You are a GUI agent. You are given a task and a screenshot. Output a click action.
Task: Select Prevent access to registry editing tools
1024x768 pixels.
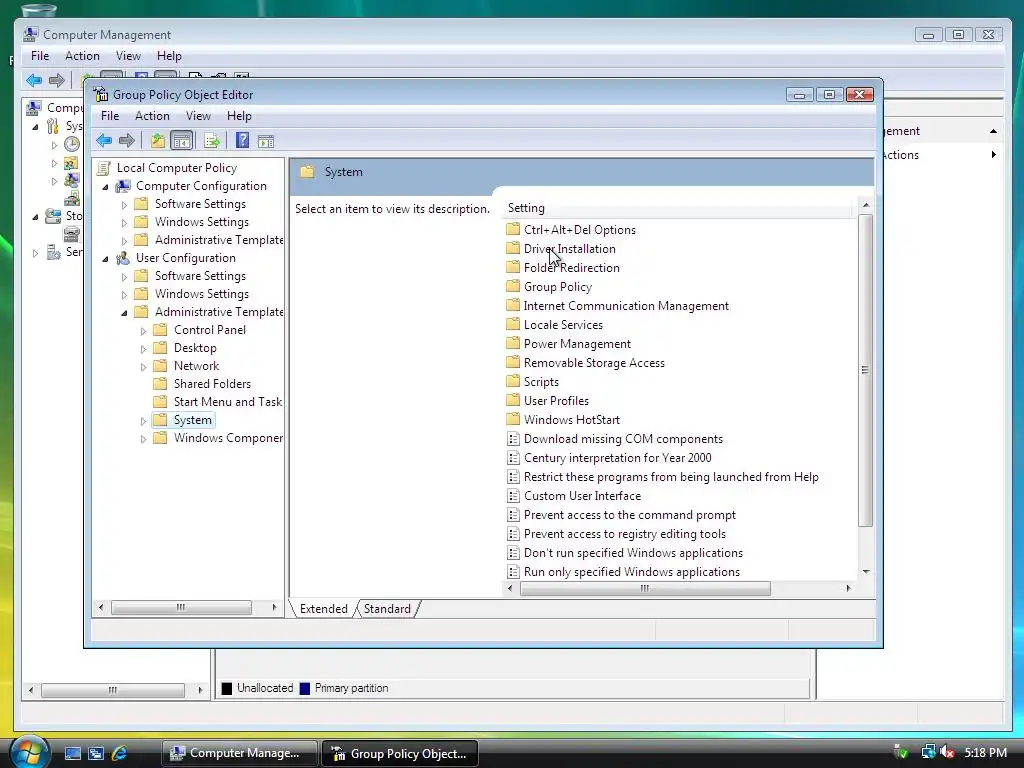[624, 534]
